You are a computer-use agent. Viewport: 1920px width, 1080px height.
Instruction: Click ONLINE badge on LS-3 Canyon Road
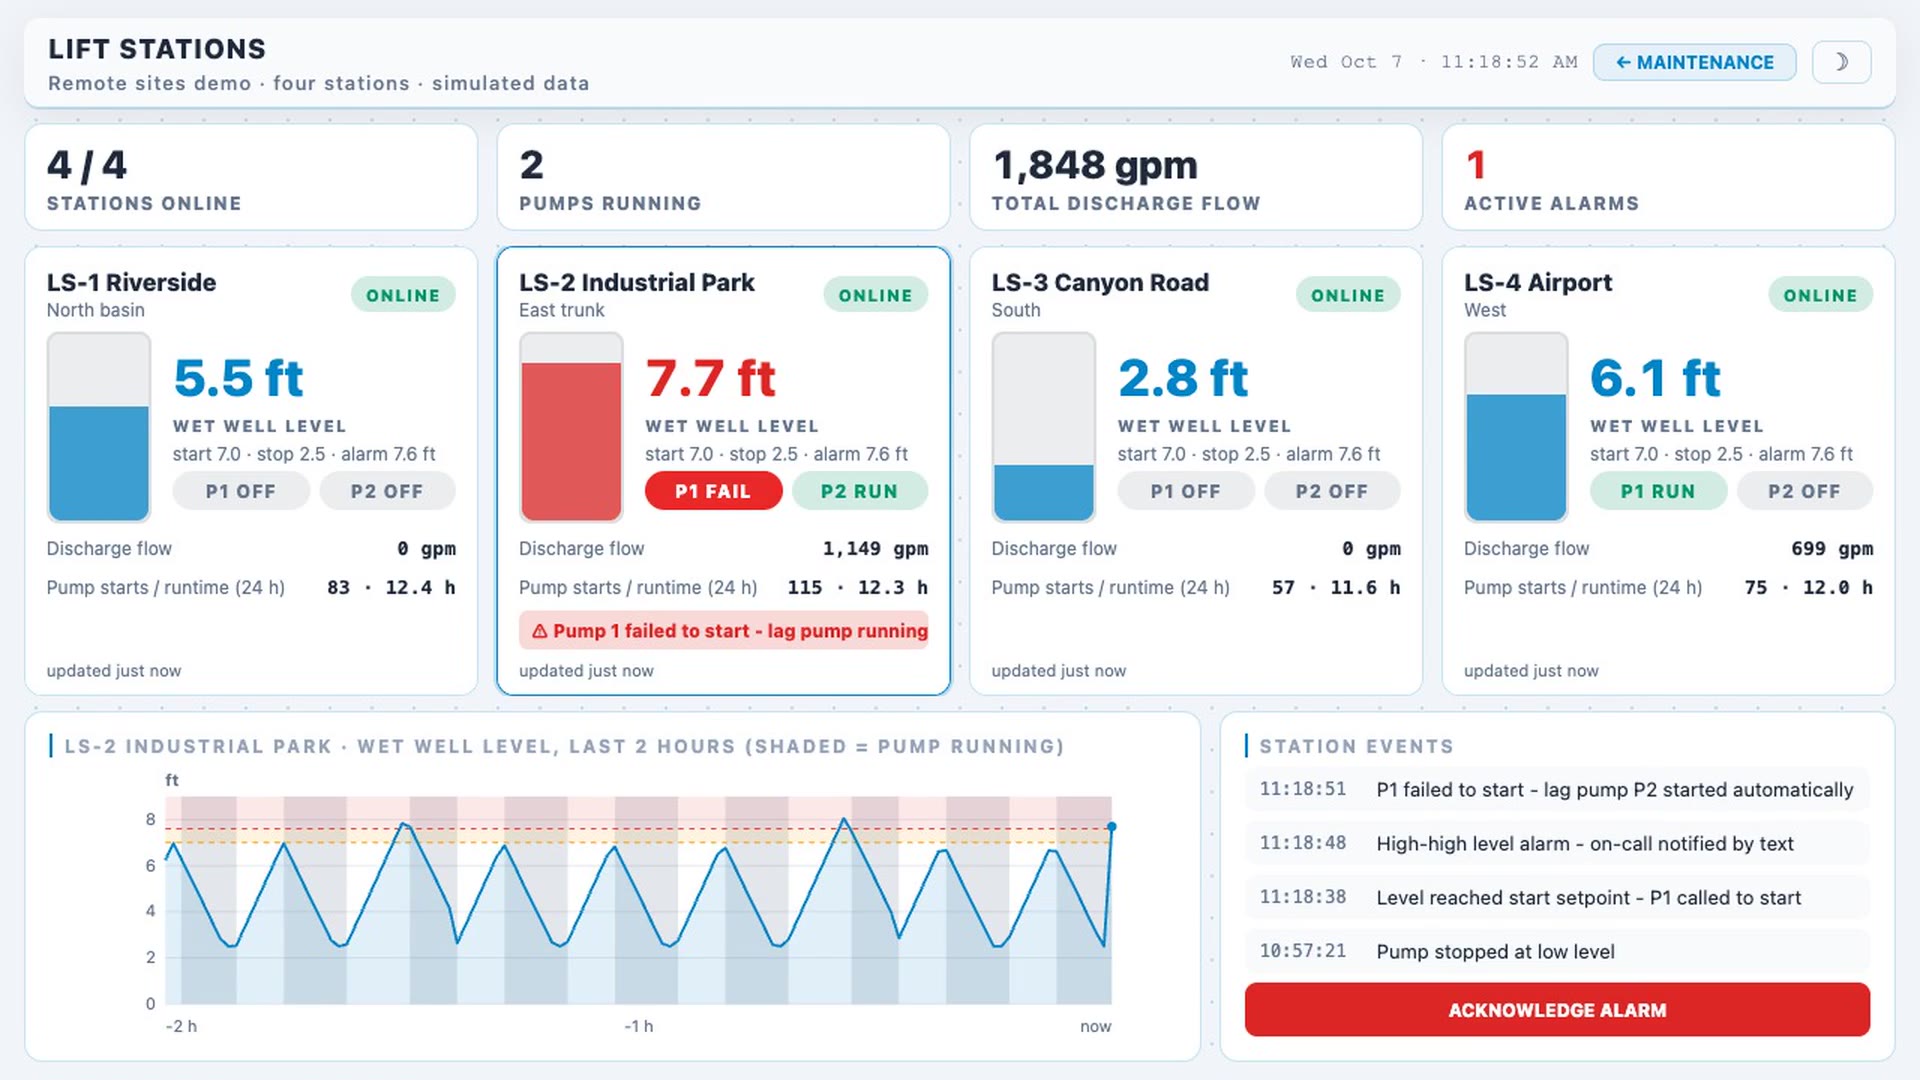click(x=1348, y=295)
